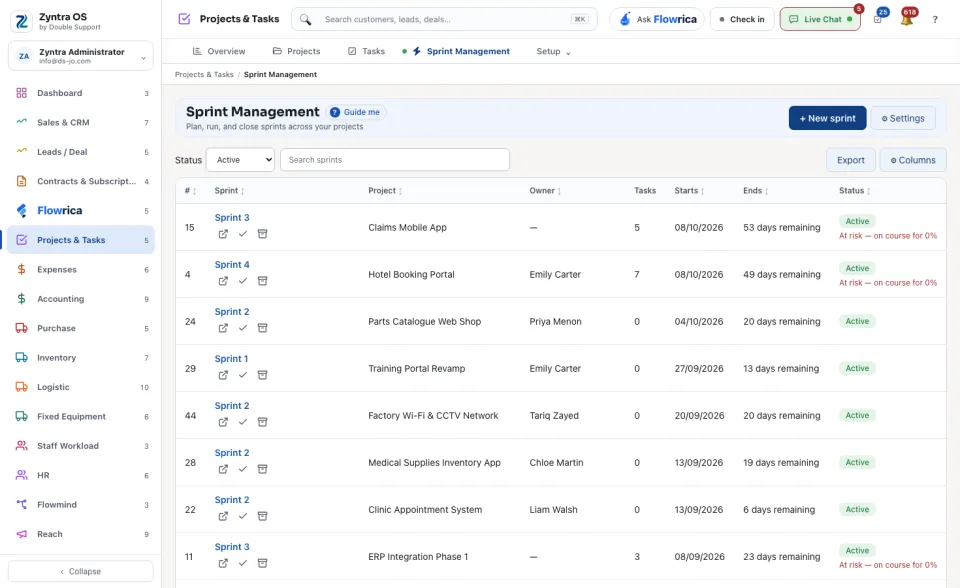Focus the Search sprints field
Image resolution: width=960 pixels, height=588 pixels.
[395, 160]
